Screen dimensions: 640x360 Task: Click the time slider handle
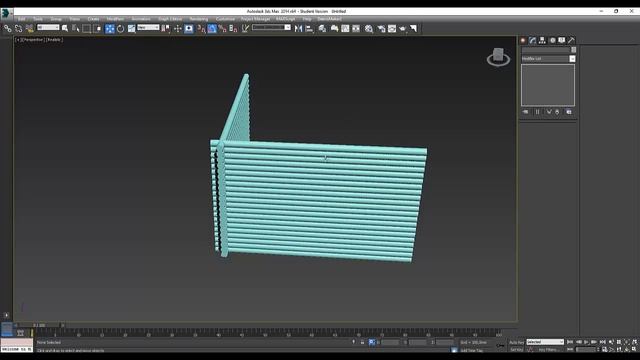pos(40,325)
